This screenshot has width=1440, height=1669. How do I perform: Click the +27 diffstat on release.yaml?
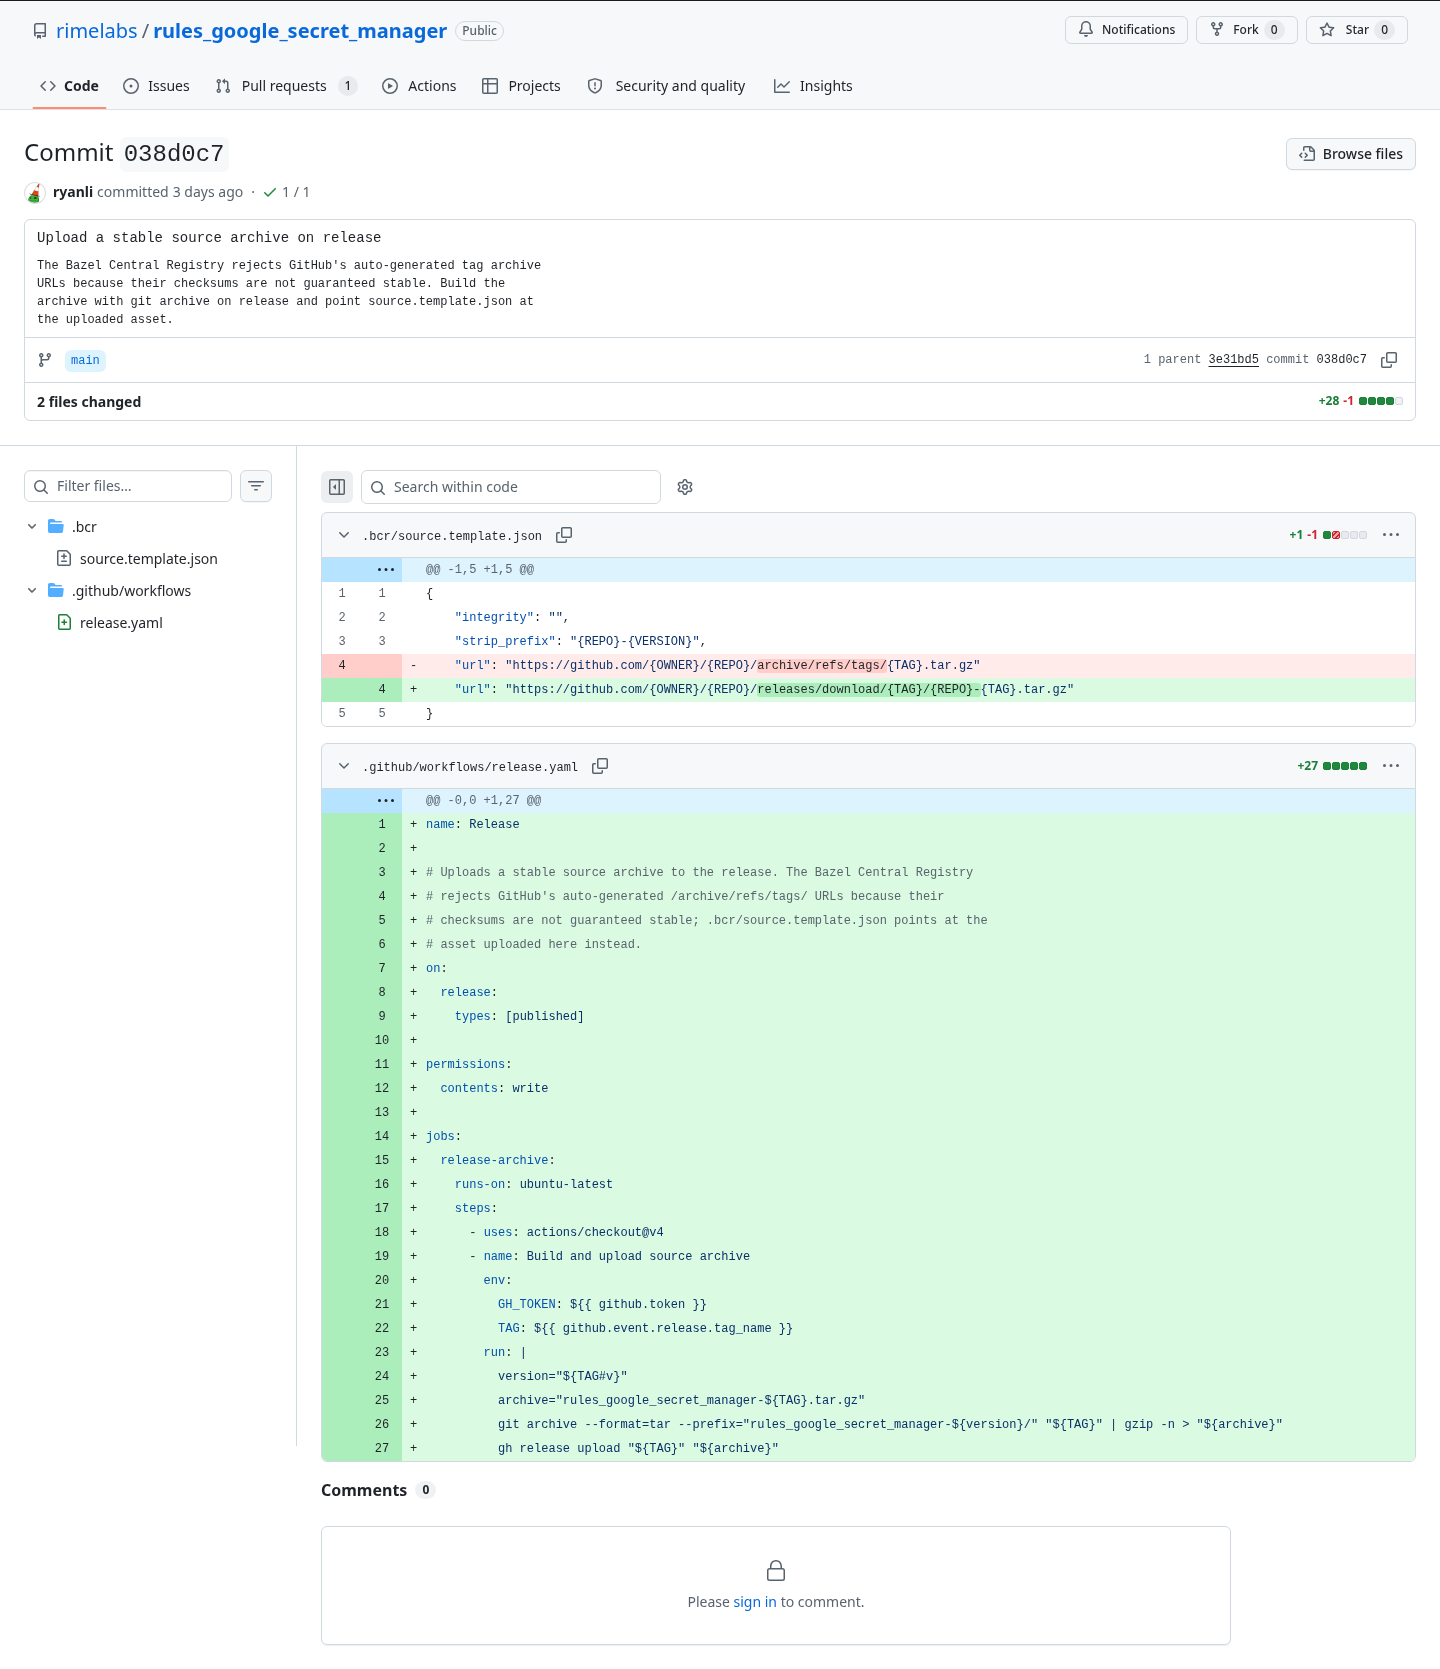click(1332, 766)
